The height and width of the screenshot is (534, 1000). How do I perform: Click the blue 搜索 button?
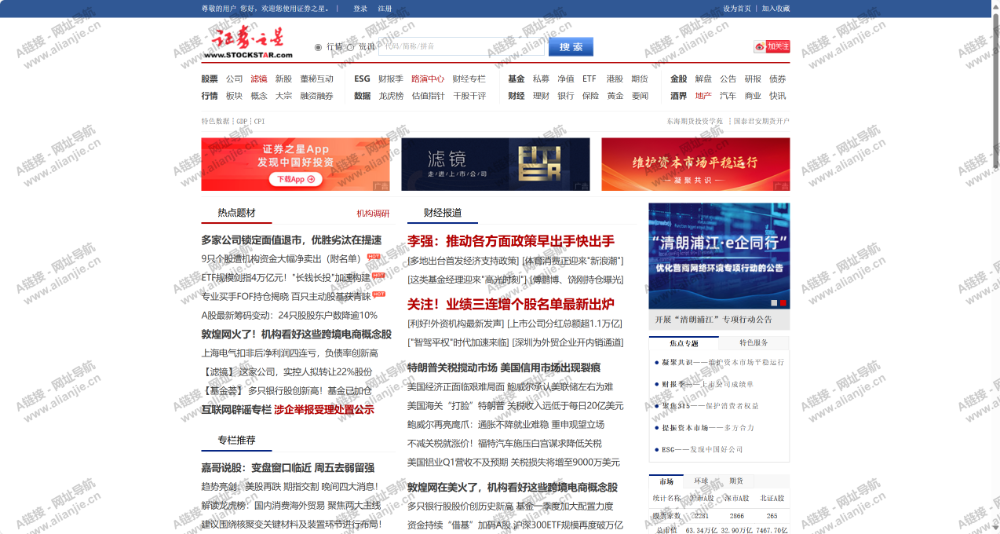[570, 47]
